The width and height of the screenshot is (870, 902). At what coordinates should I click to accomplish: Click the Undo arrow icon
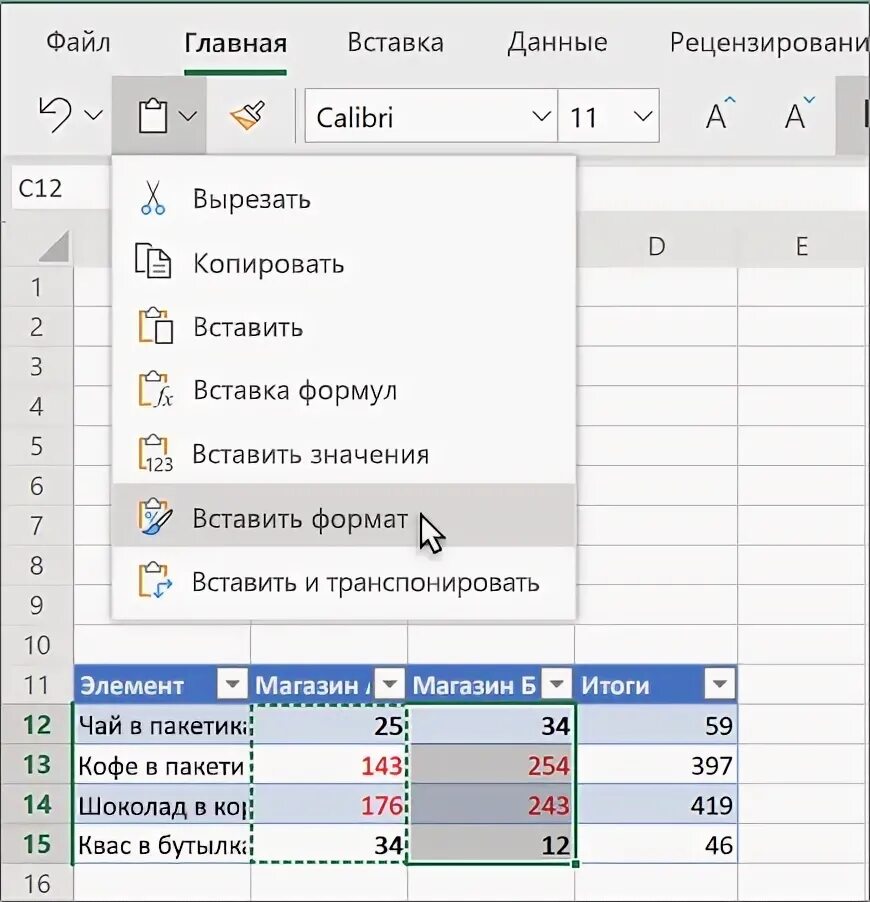(x=55, y=116)
